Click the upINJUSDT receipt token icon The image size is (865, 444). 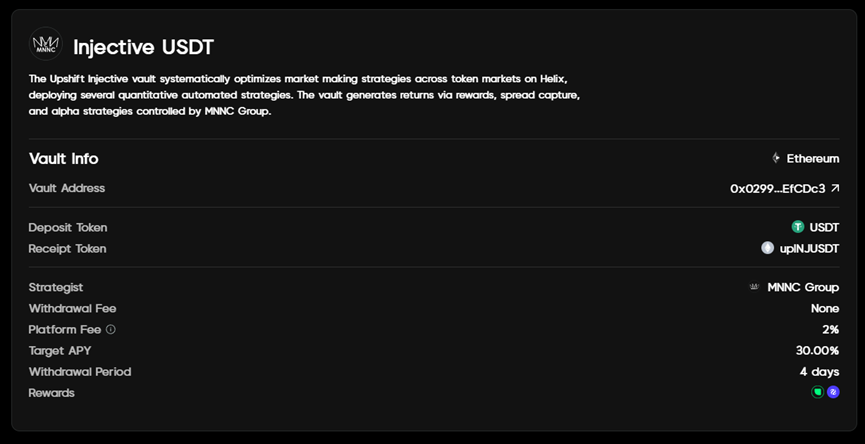[768, 248]
